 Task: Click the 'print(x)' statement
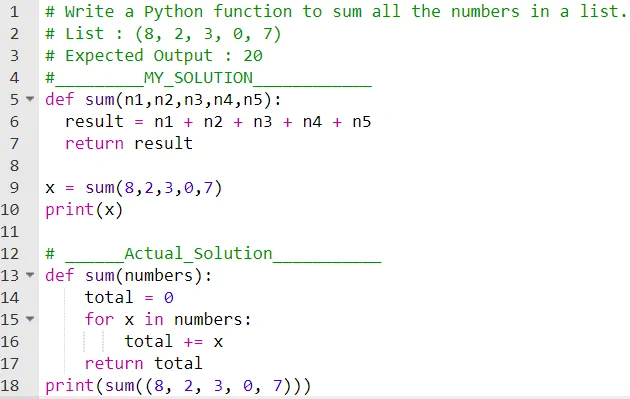click(84, 210)
